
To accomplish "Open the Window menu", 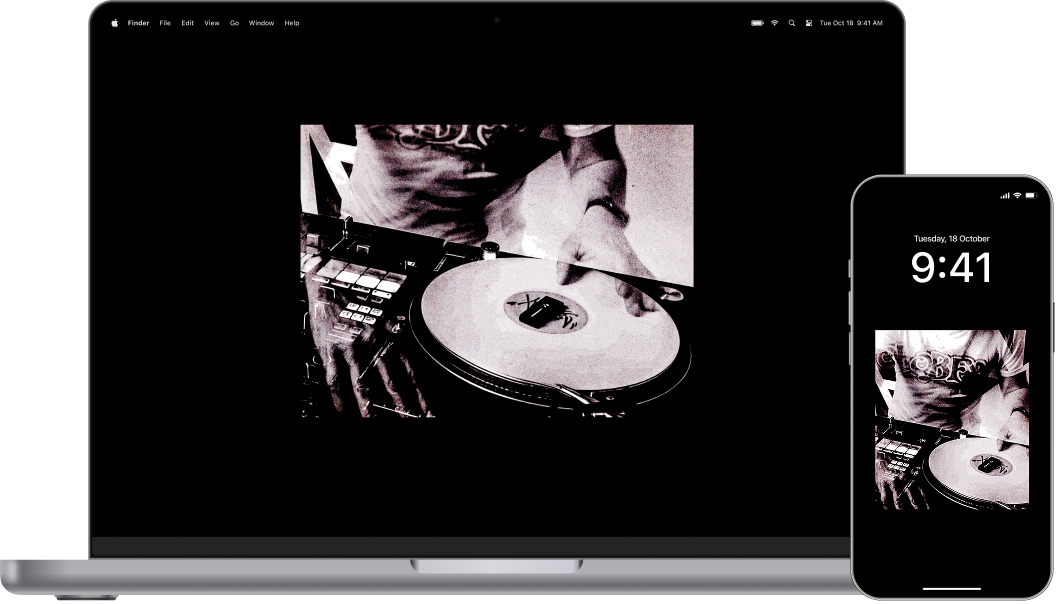I will click(260, 22).
